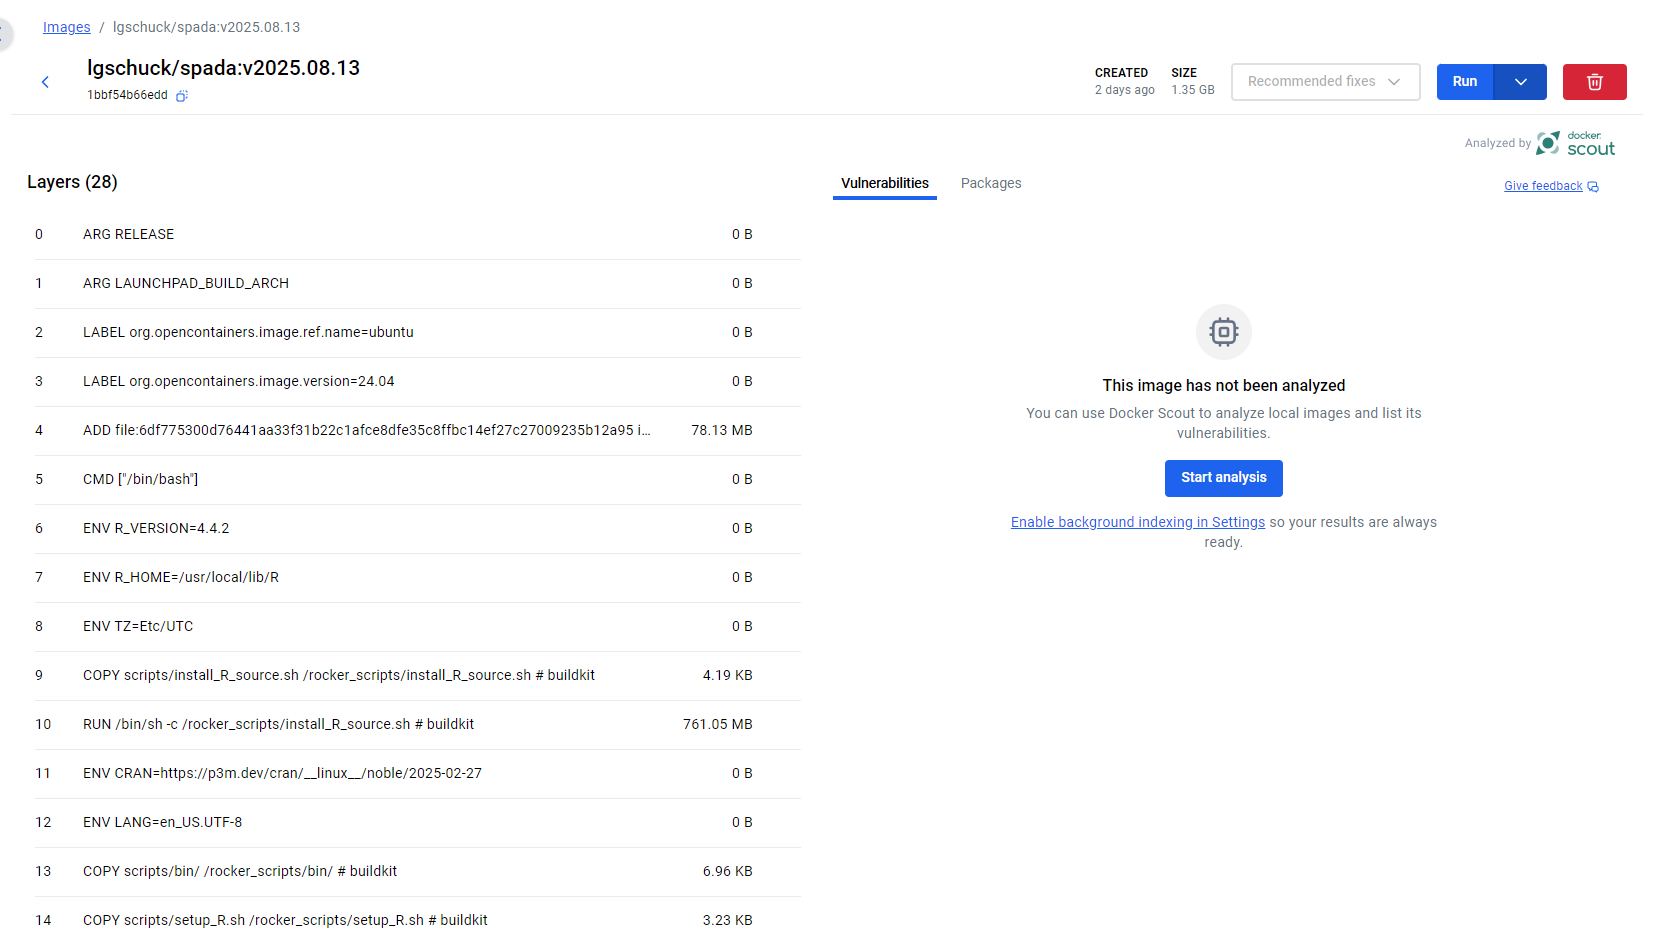Select the Vulnerabilities tab
This screenshot has width=1659, height=936.
pyautogui.click(x=884, y=183)
